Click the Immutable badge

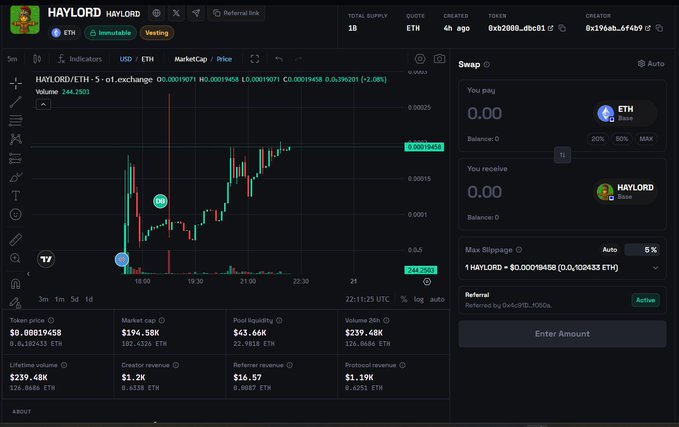pyautogui.click(x=110, y=33)
